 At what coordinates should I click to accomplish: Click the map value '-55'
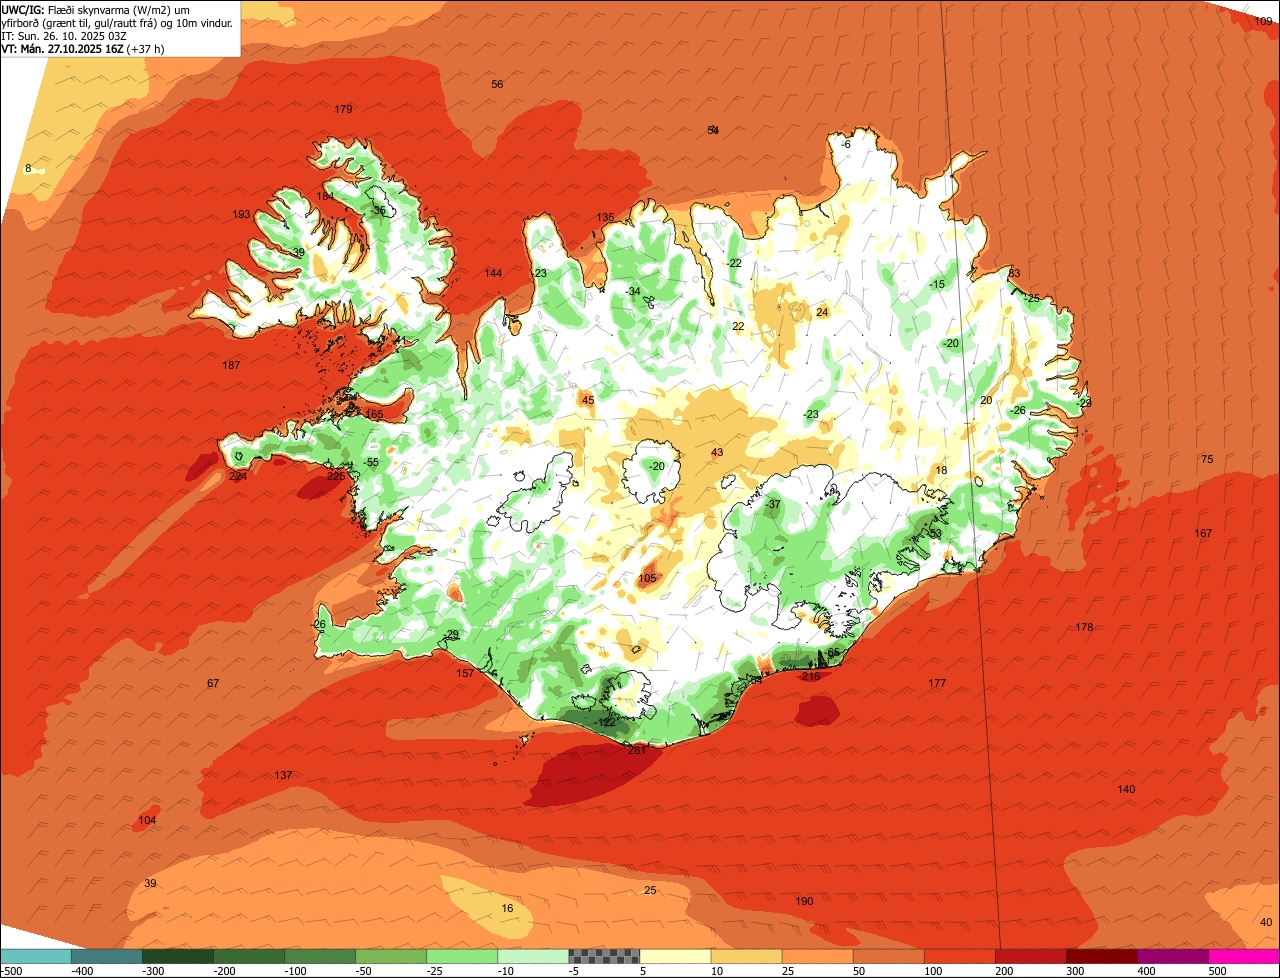pos(371,462)
